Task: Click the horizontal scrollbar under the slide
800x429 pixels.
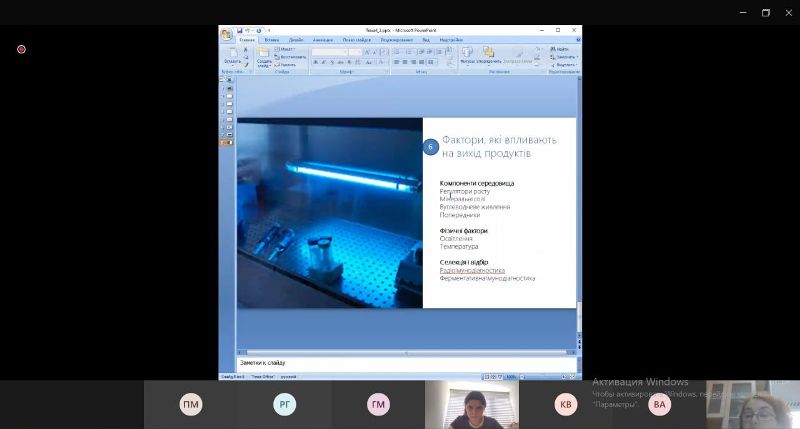Action: coord(407,352)
